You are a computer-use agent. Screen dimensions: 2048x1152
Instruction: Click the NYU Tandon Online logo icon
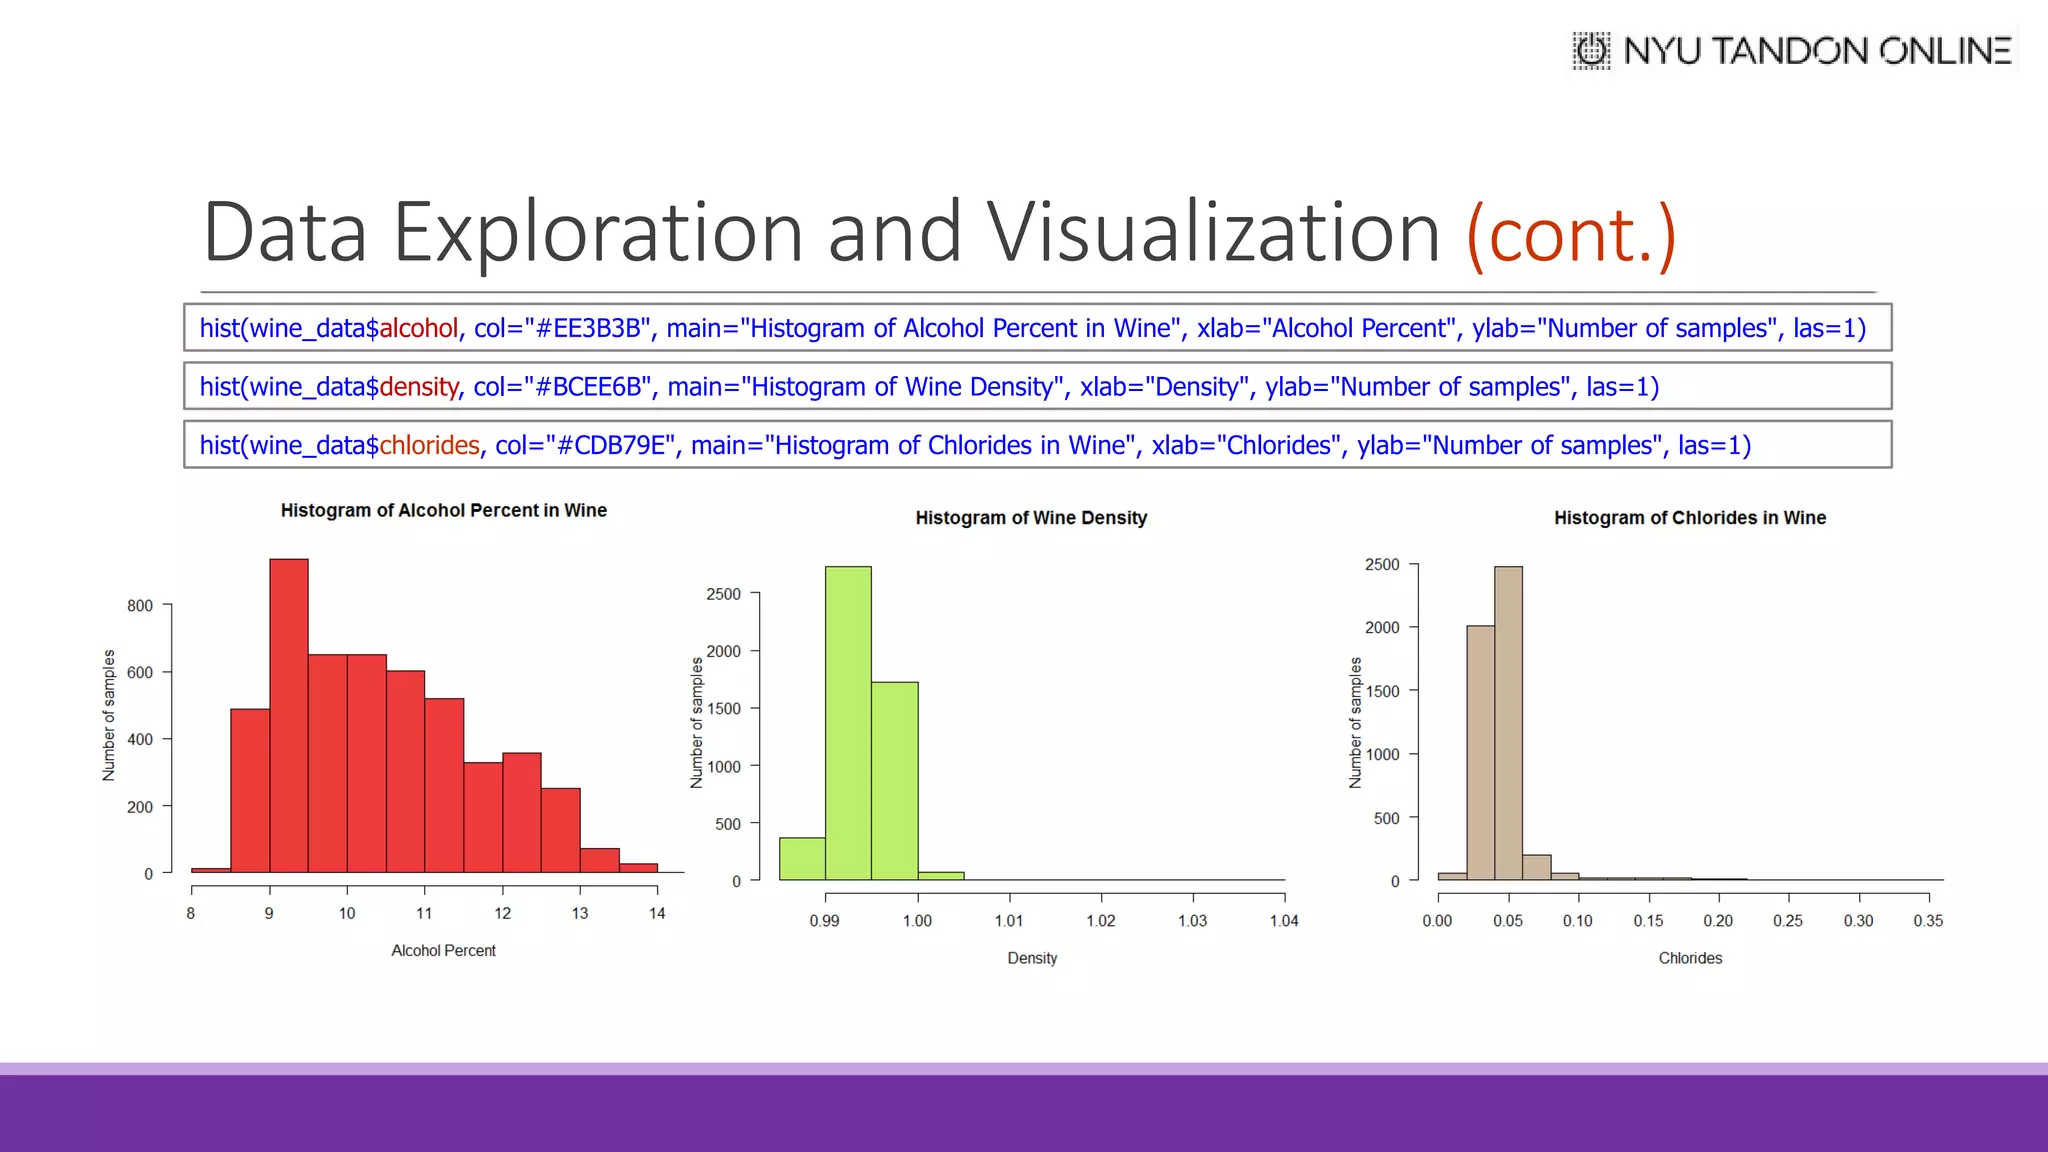point(1591,50)
